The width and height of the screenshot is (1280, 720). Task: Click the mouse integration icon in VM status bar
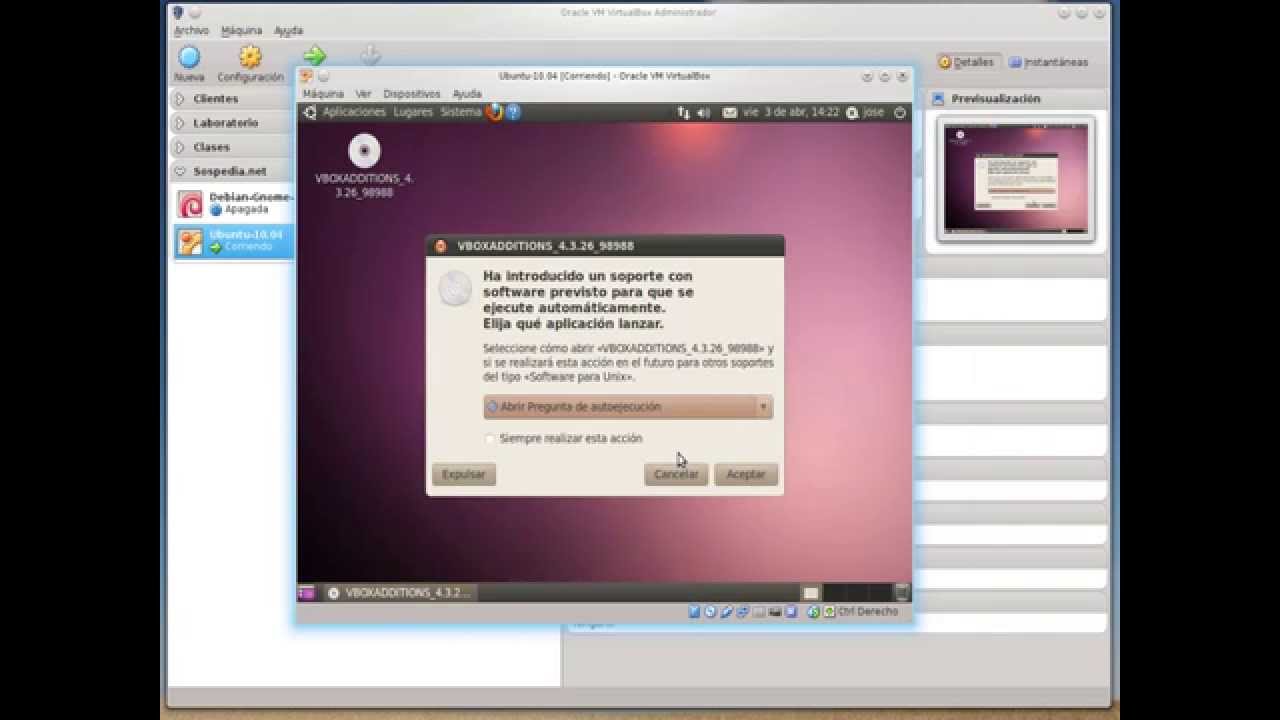(x=813, y=612)
